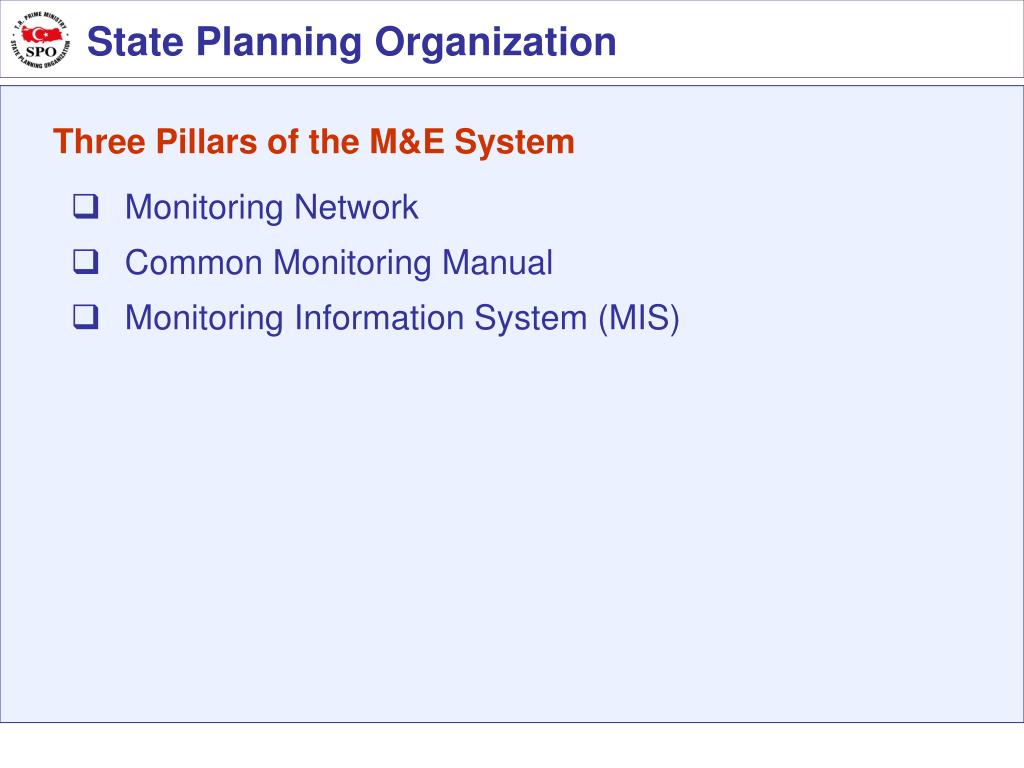Select the Three Pillars heading text
Screen dimensions: 1024x768
tap(313, 142)
